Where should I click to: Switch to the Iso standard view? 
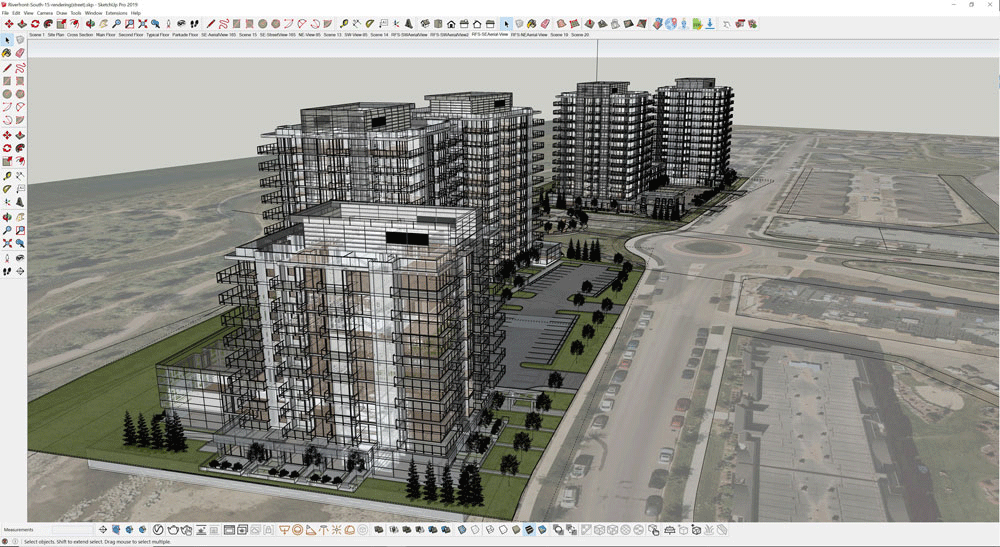[x=425, y=24]
